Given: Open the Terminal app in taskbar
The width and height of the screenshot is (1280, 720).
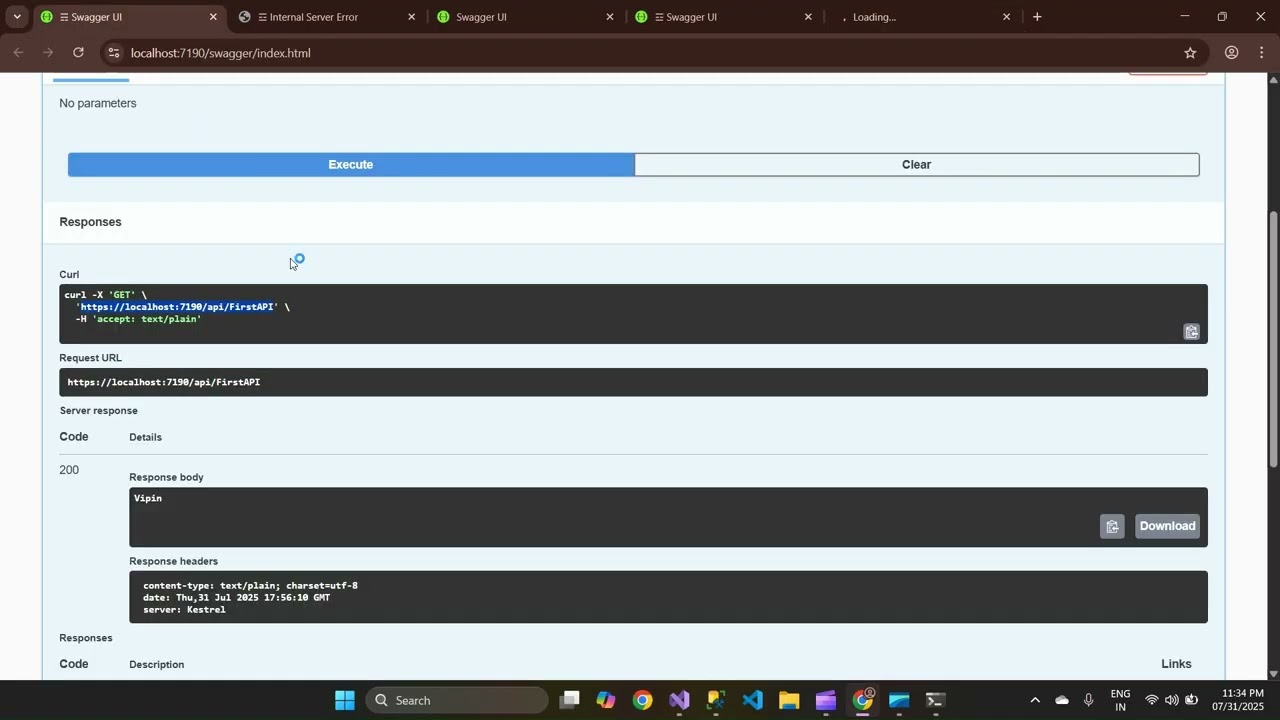Looking at the screenshot, I should [935, 700].
